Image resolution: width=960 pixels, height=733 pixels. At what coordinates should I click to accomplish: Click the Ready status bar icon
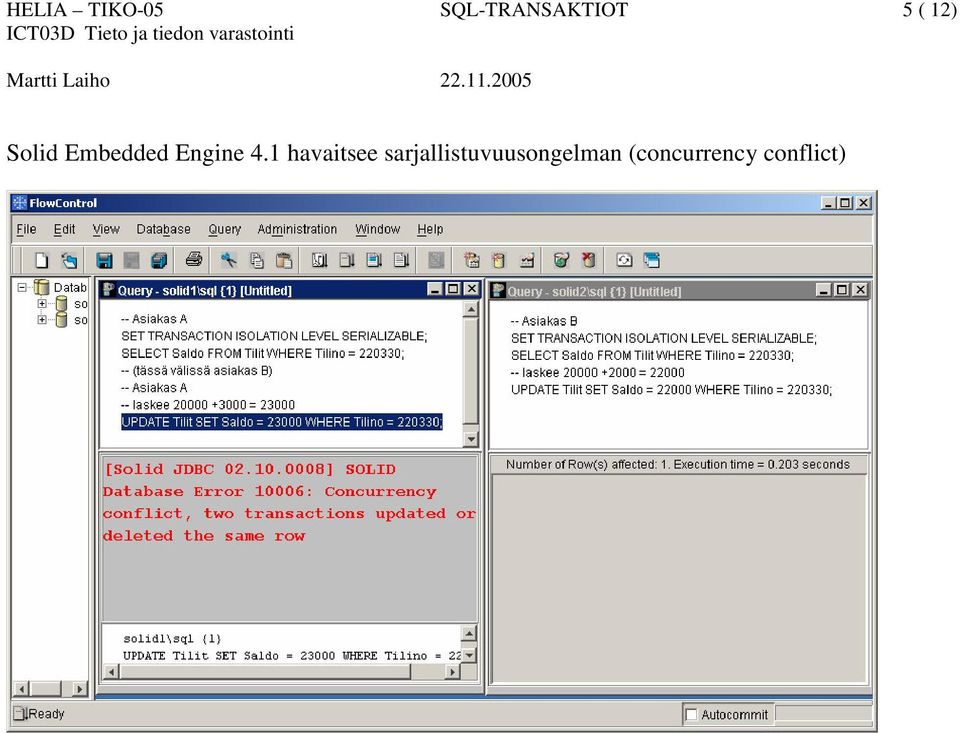pyautogui.click(x=21, y=713)
